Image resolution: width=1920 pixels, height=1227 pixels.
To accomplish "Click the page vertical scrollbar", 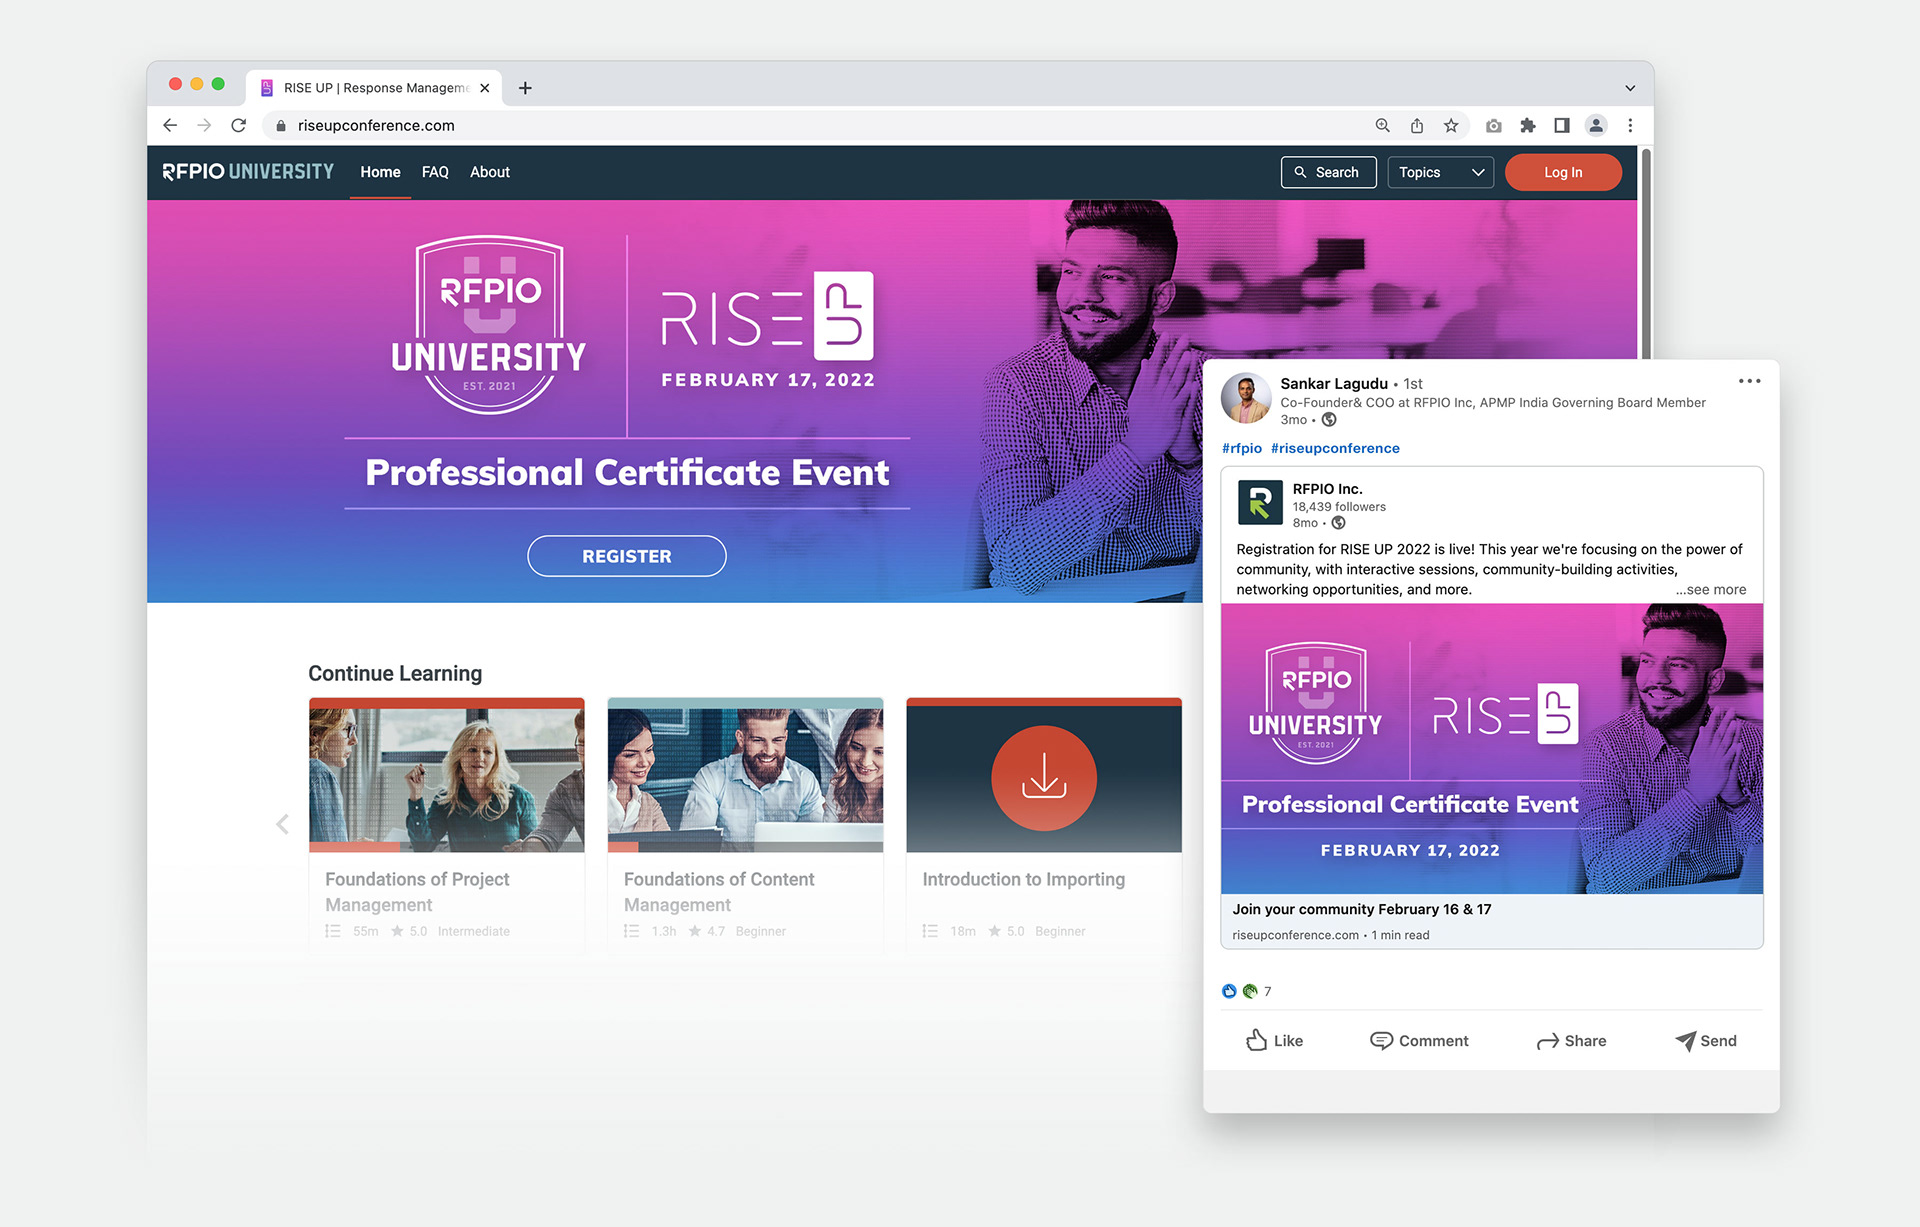I will coord(1645,253).
